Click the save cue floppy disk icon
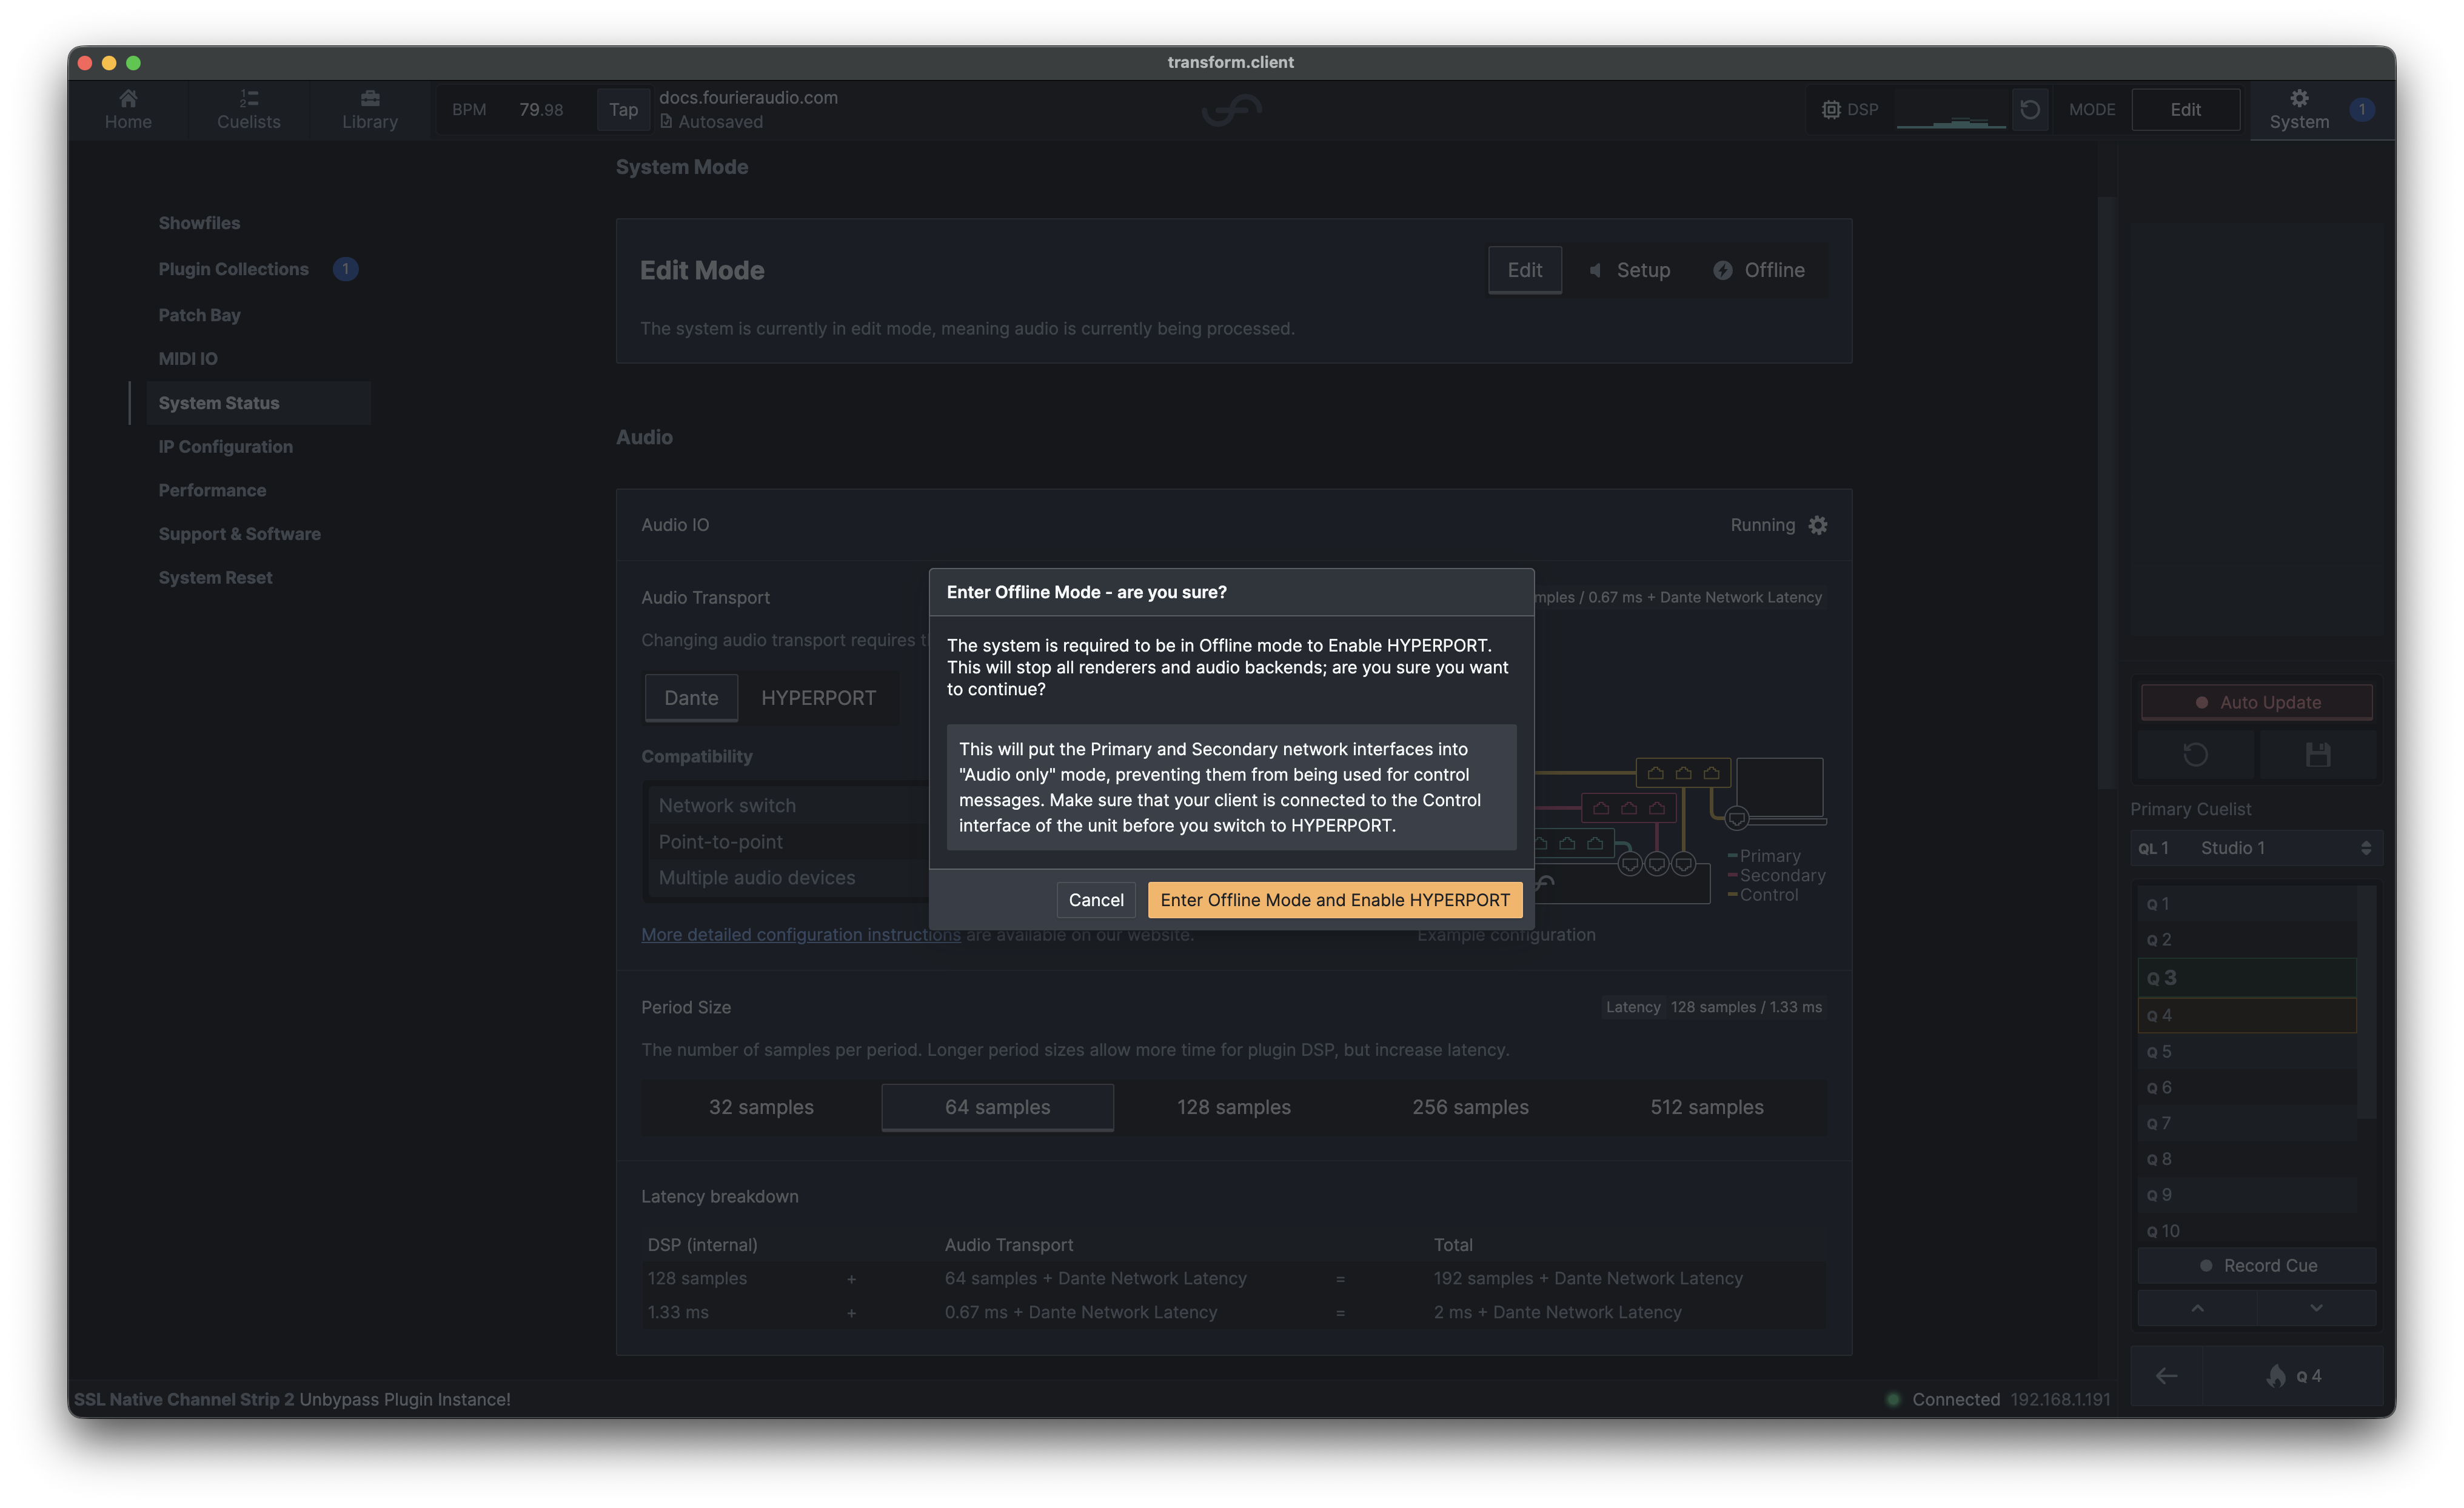 click(x=2318, y=755)
